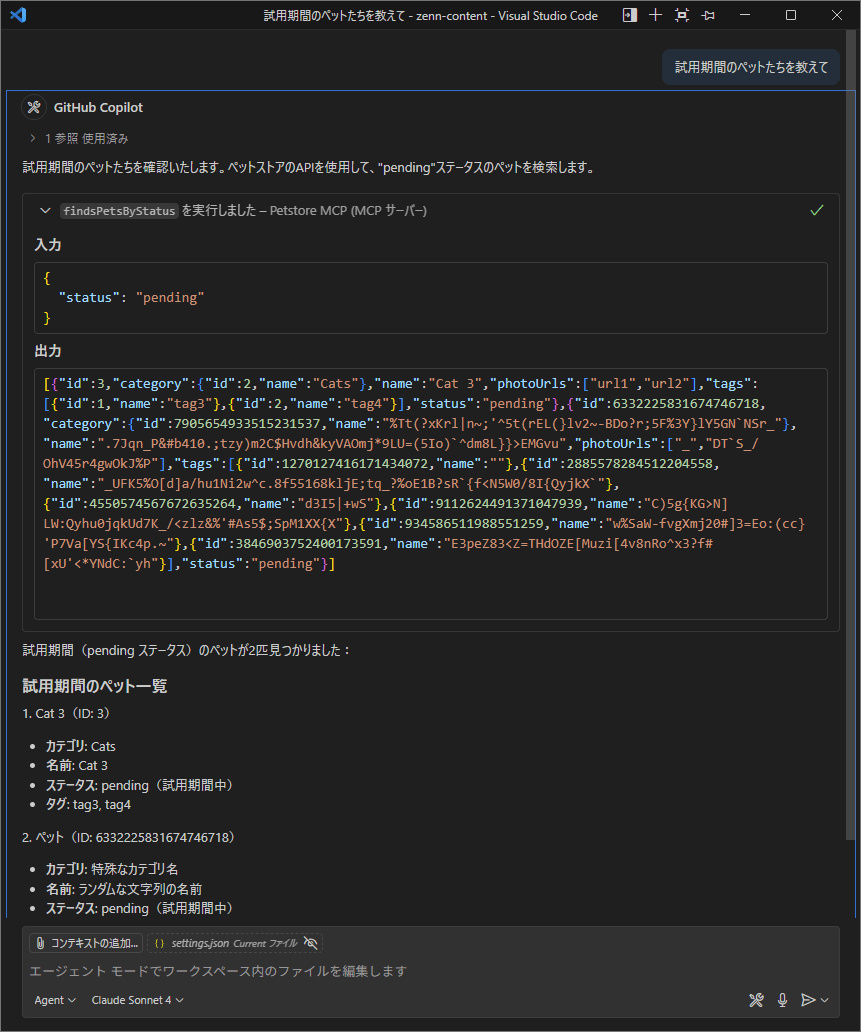Click the 'コンテキストの追加...' button

coord(86,943)
